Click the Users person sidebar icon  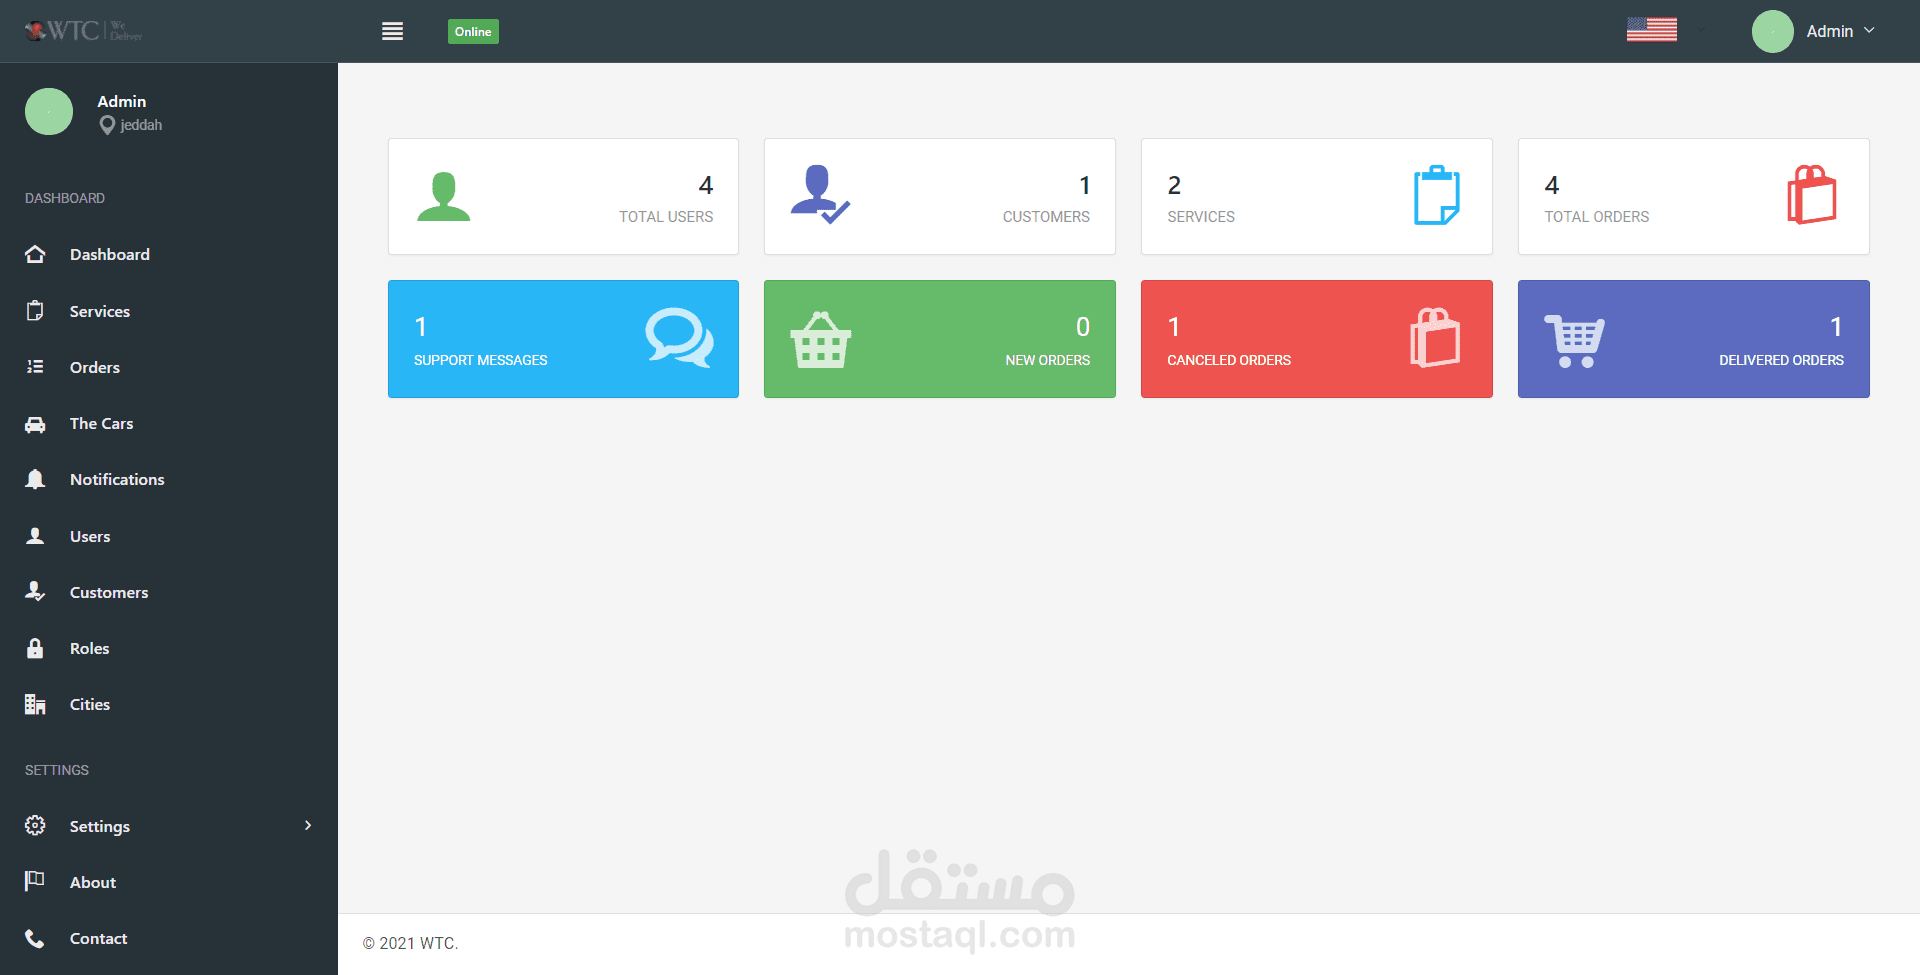[x=35, y=536]
